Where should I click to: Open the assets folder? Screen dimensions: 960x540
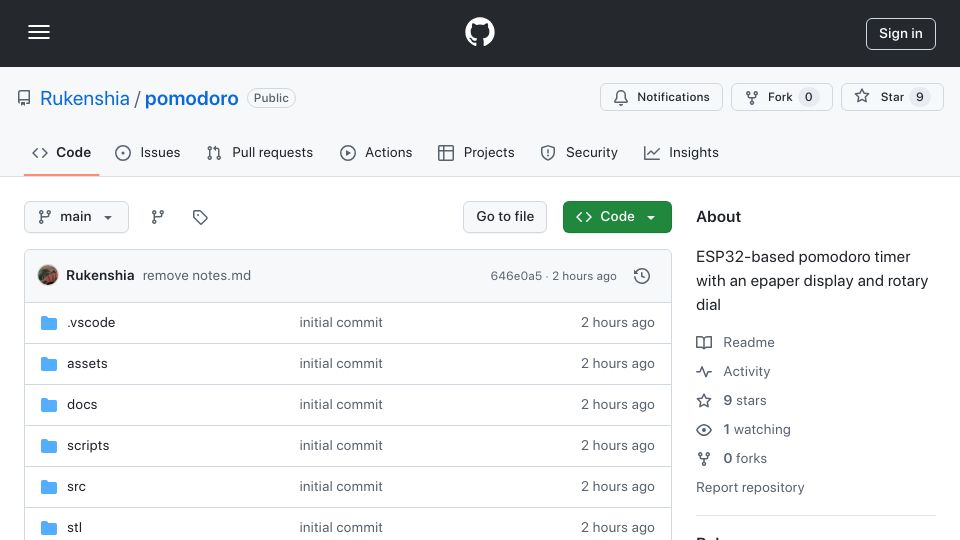pos(87,364)
